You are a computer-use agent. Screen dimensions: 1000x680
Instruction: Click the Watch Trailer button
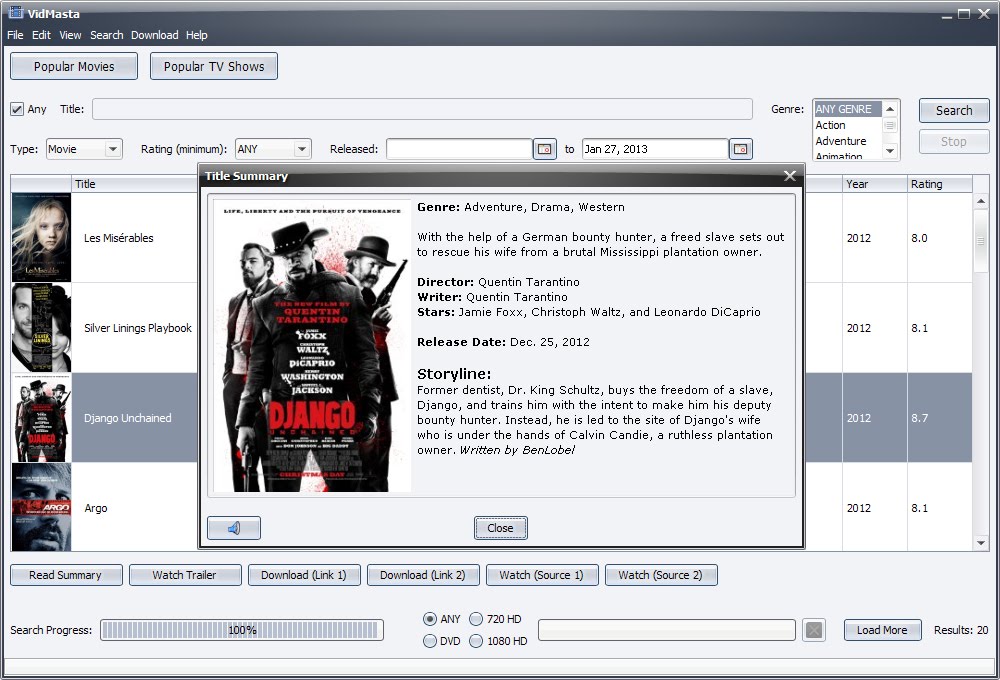click(x=185, y=575)
